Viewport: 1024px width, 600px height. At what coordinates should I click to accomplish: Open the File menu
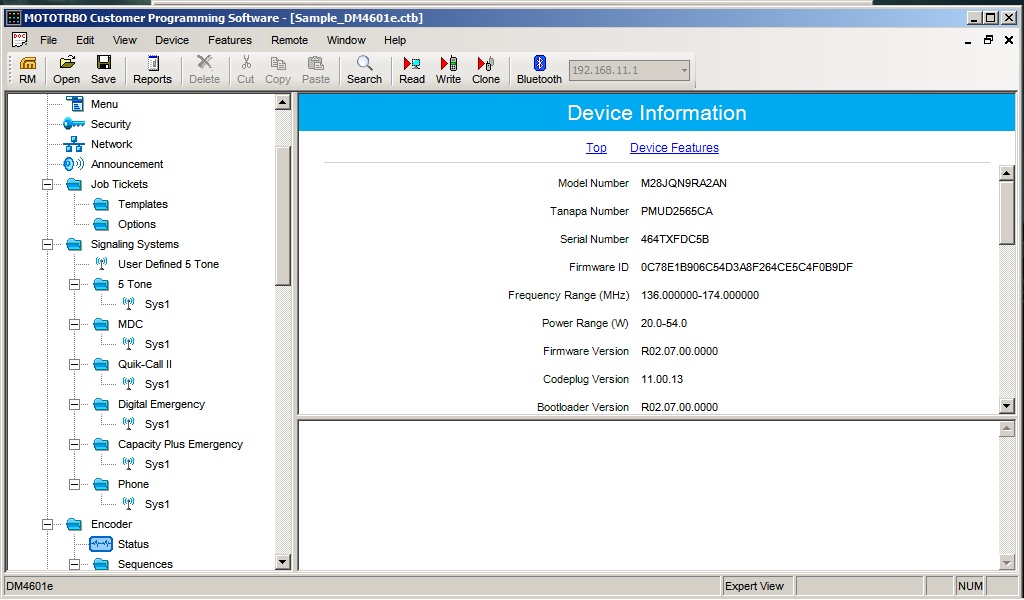pyautogui.click(x=48, y=40)
